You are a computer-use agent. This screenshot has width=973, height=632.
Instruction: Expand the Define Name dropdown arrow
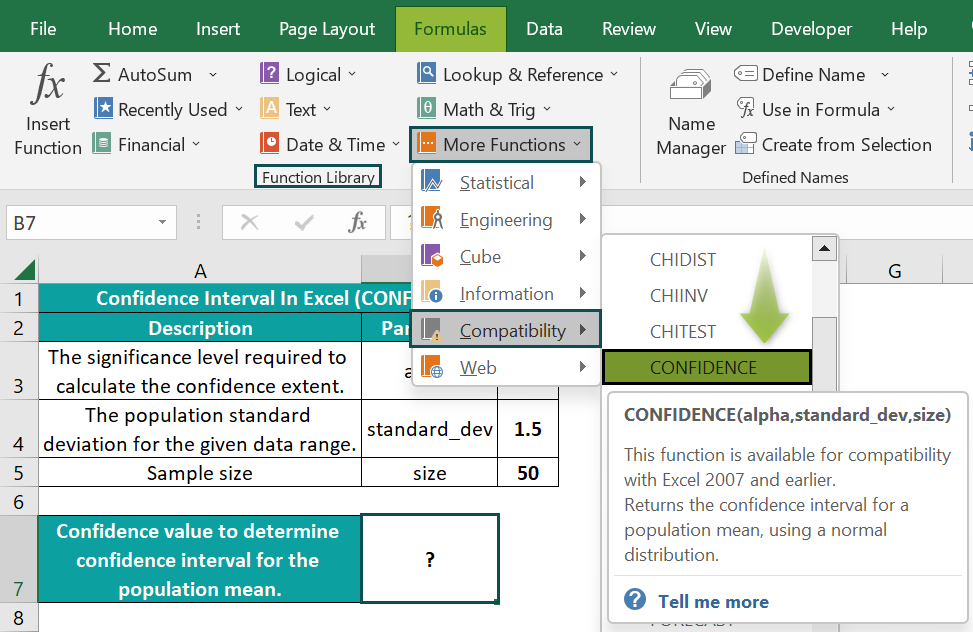pyautogui.click(x=885, y=75)
